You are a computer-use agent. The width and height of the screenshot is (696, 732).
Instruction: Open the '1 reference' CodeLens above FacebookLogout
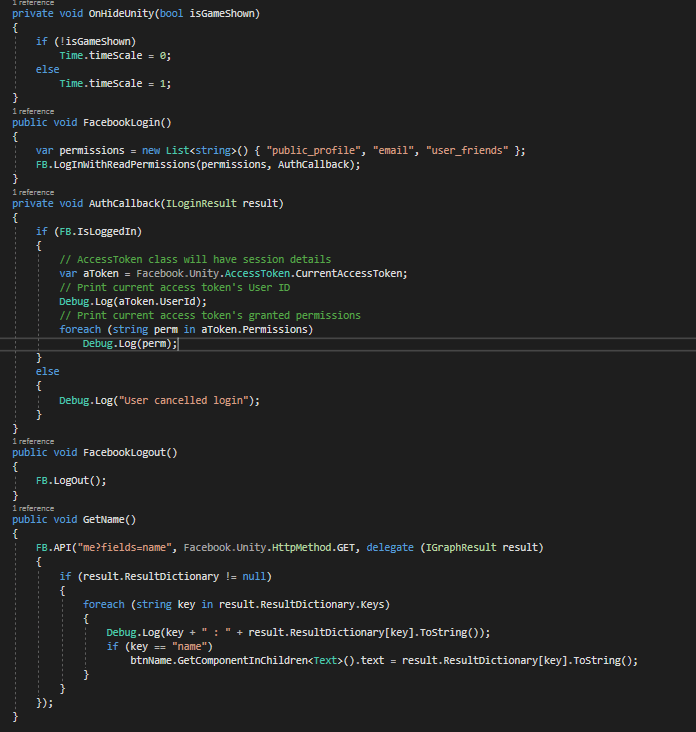33,441
